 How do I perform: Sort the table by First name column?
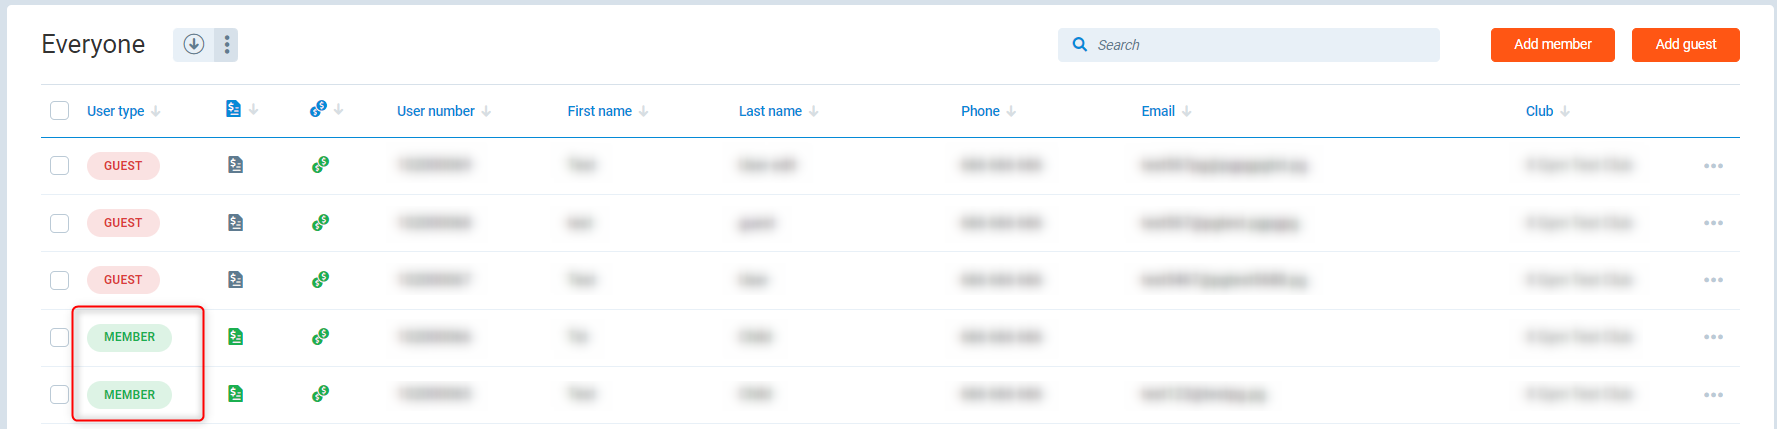pos(600,111)
